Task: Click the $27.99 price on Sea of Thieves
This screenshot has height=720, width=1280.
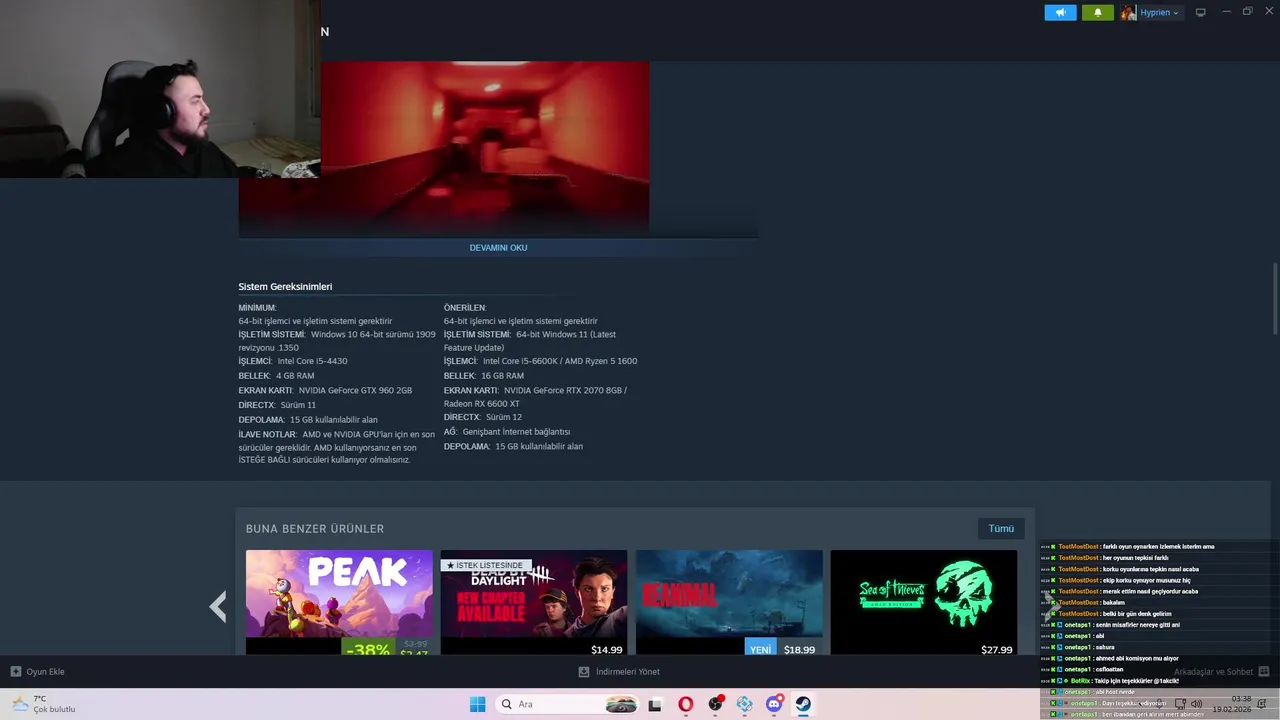Action: [x=996, y=650]
